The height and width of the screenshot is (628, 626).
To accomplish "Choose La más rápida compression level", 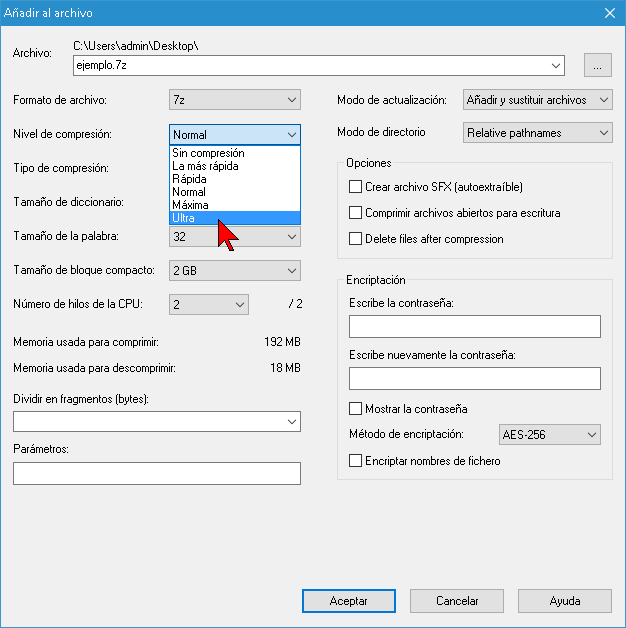I will [235, 166].
